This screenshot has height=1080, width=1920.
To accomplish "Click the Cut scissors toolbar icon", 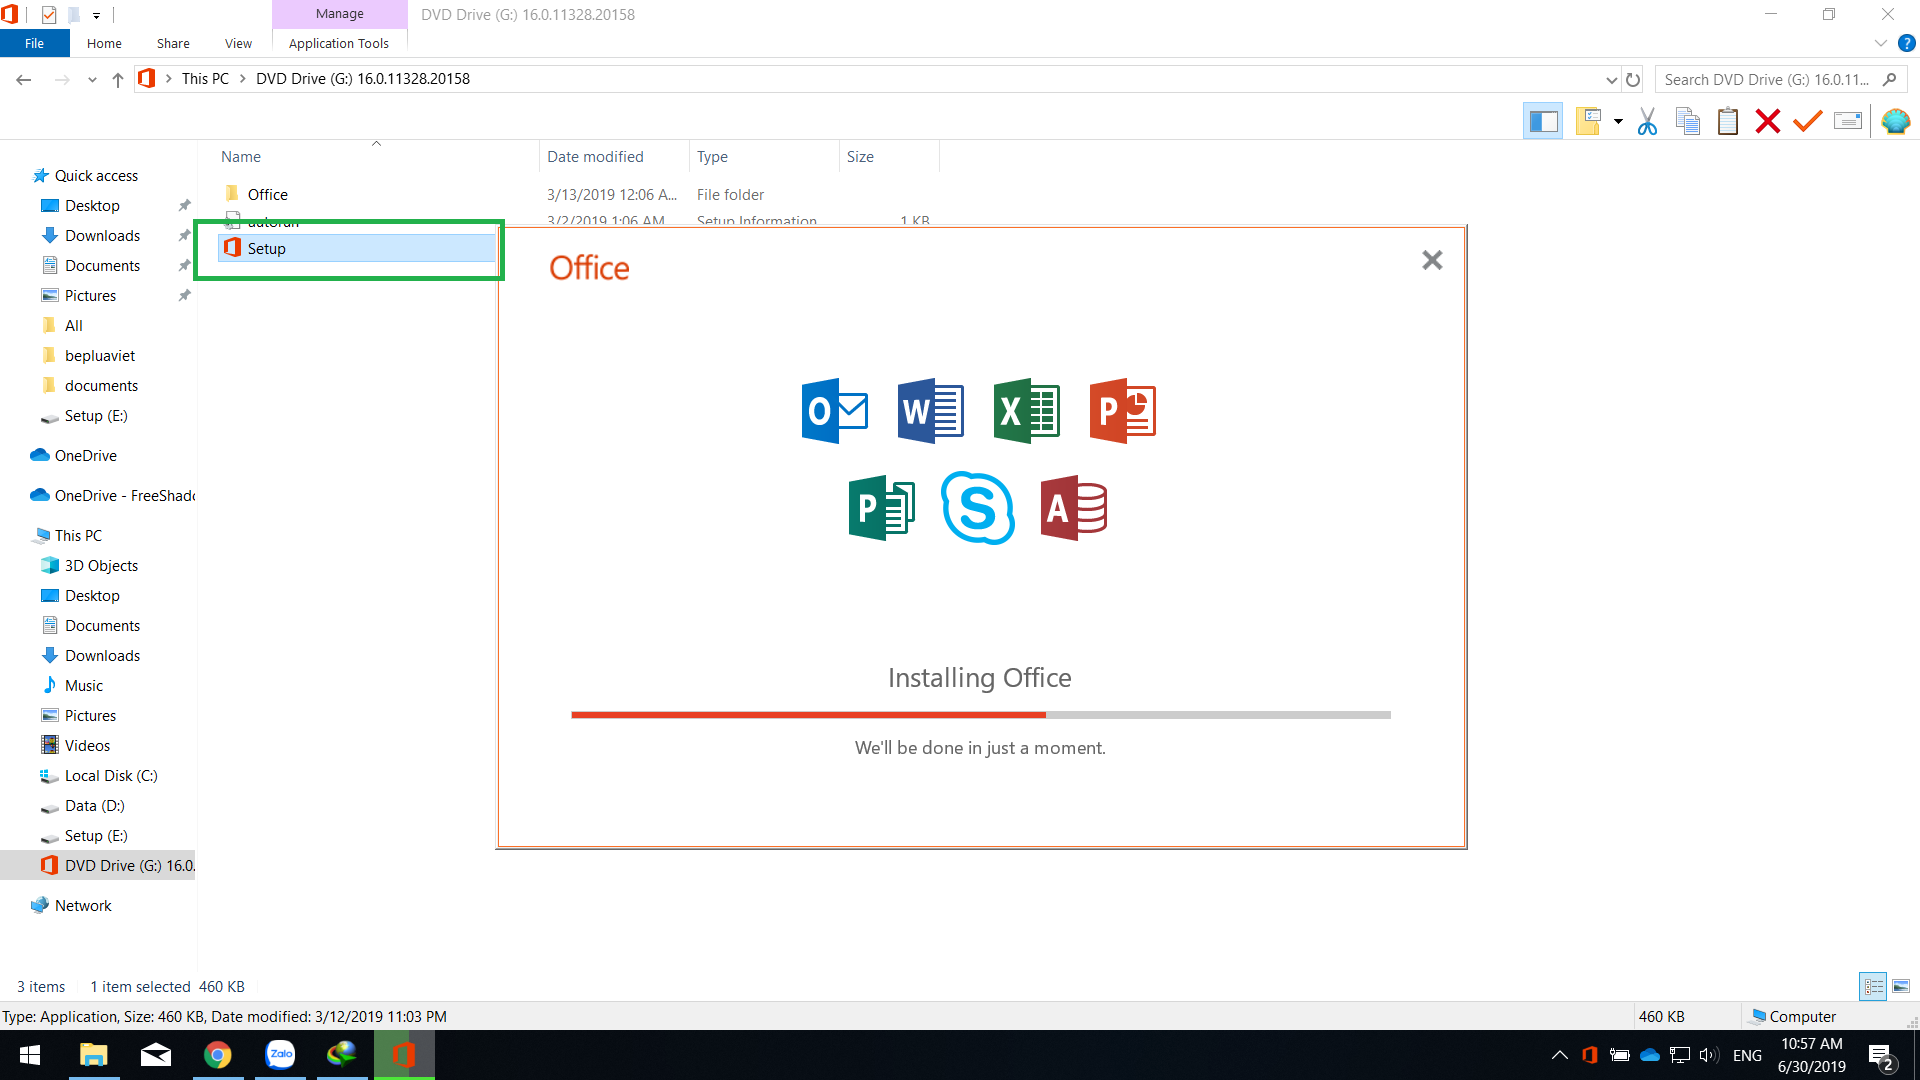I will (1647, 122).
